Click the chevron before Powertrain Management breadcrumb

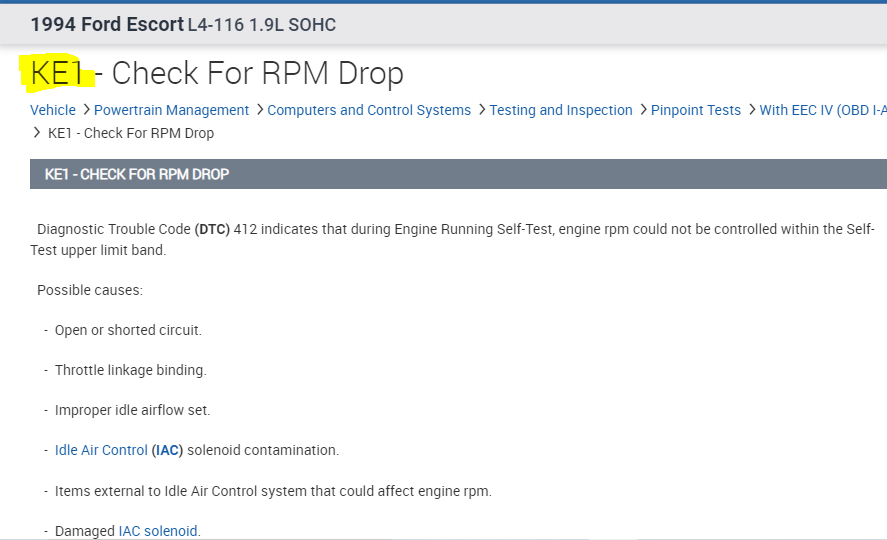[x=86, y=110]
